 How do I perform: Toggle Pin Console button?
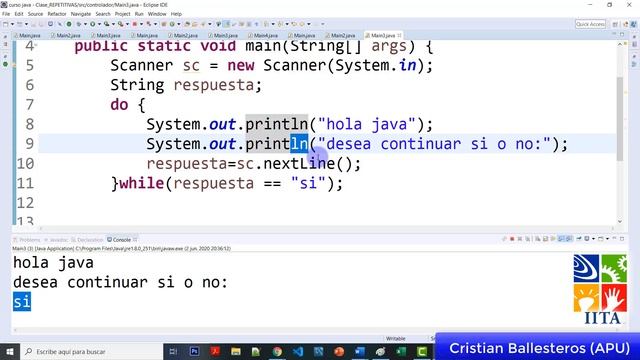[578, 239]
